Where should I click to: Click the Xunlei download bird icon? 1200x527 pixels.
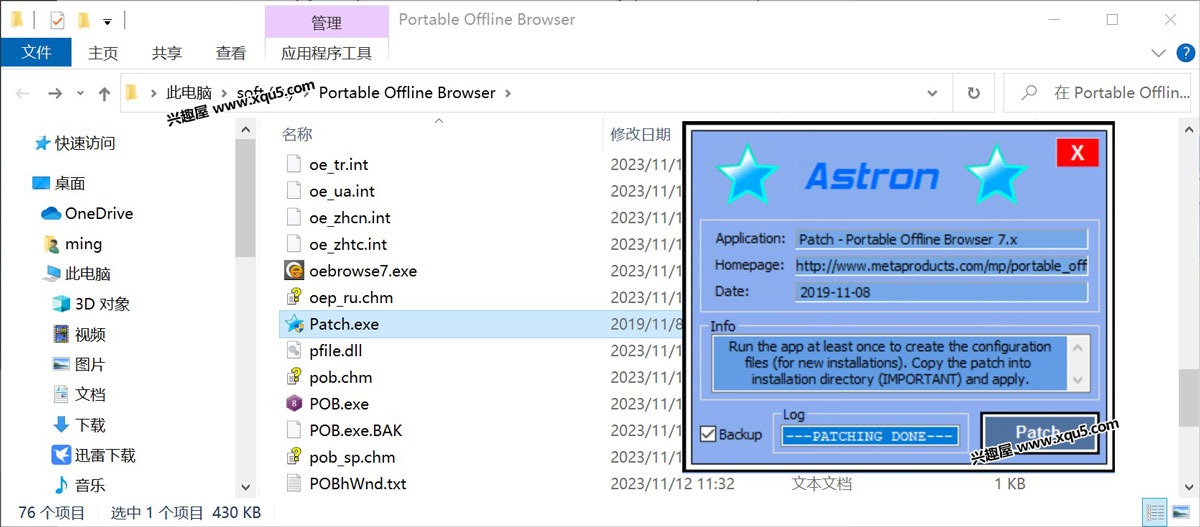[61, 455]
